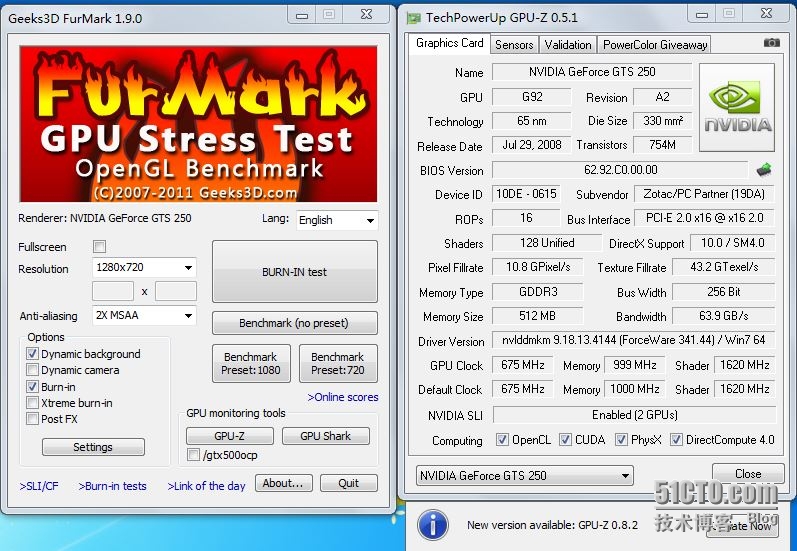The height and width of the screenshot is (551, 797).
Task: Enable Dynamic camera option
Action: (32, 370)
